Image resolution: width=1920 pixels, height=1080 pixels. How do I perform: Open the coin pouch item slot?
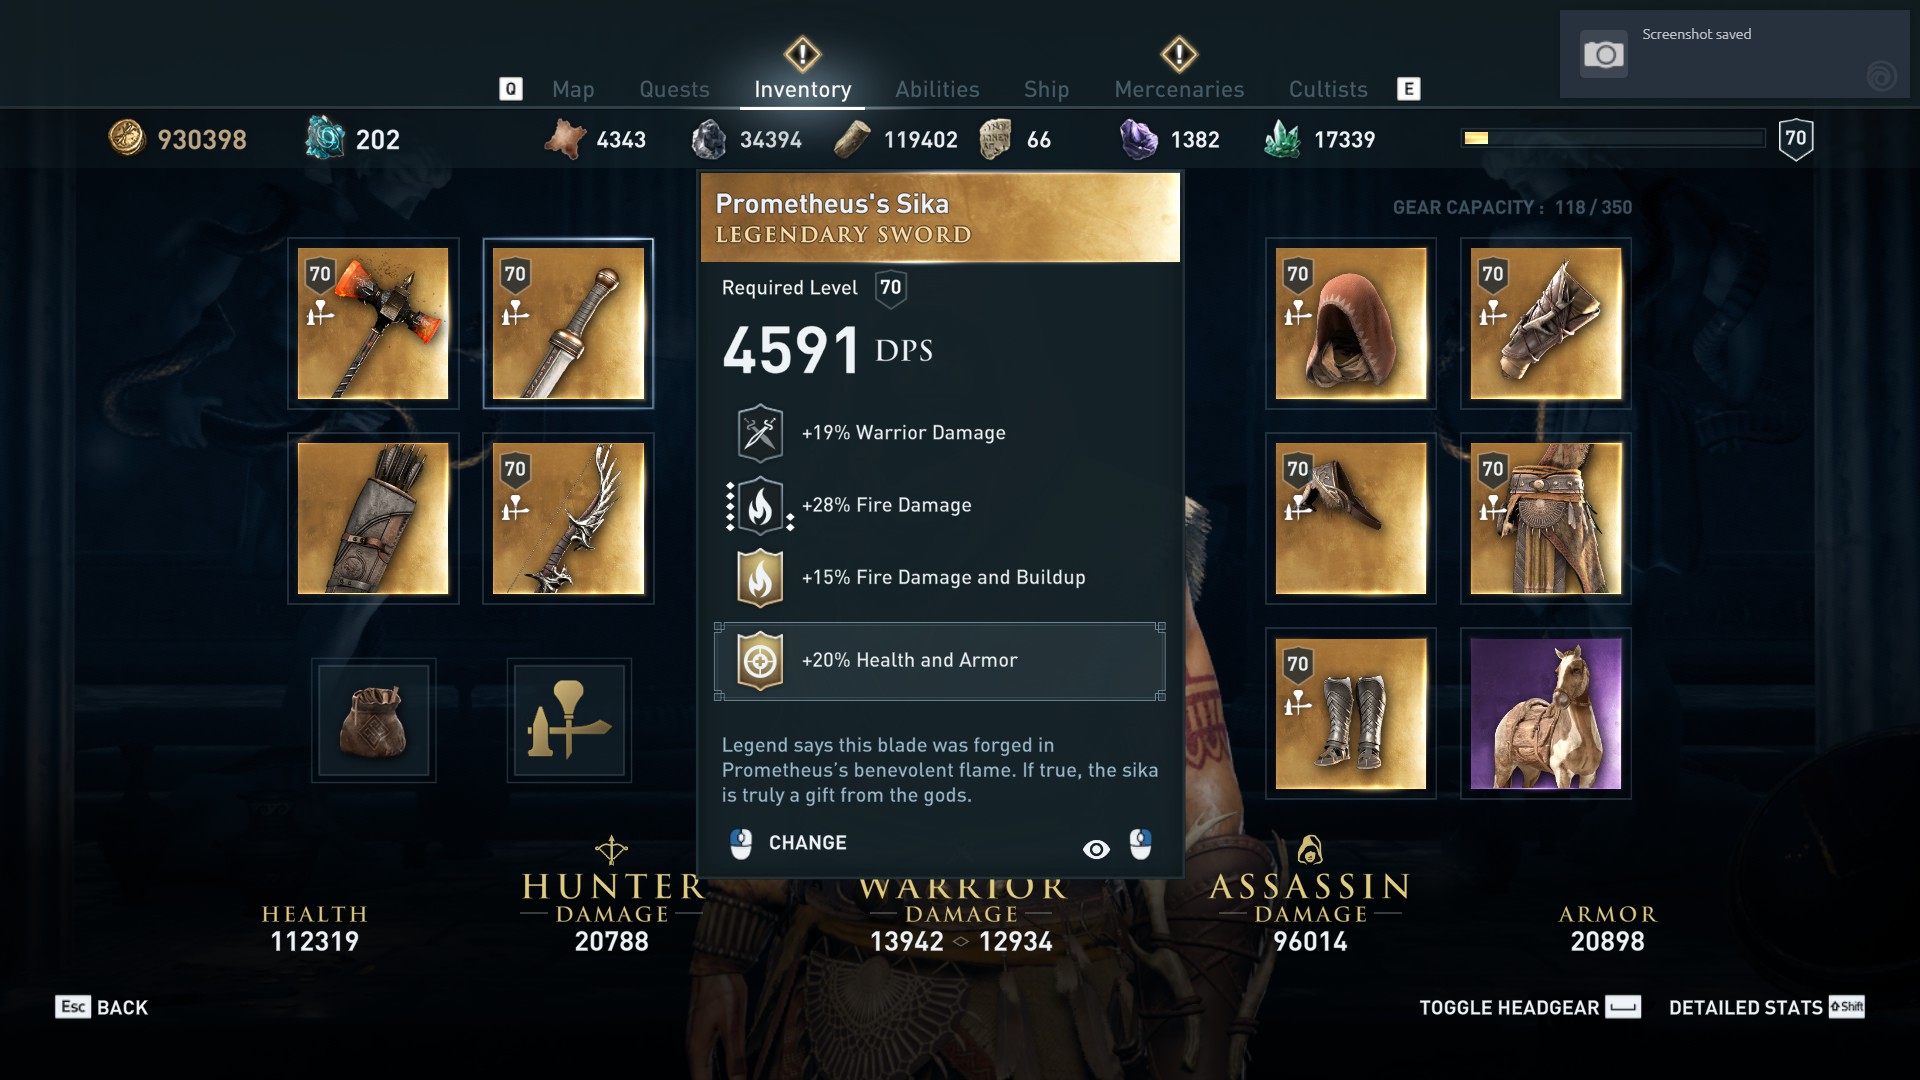coord(373,720)
